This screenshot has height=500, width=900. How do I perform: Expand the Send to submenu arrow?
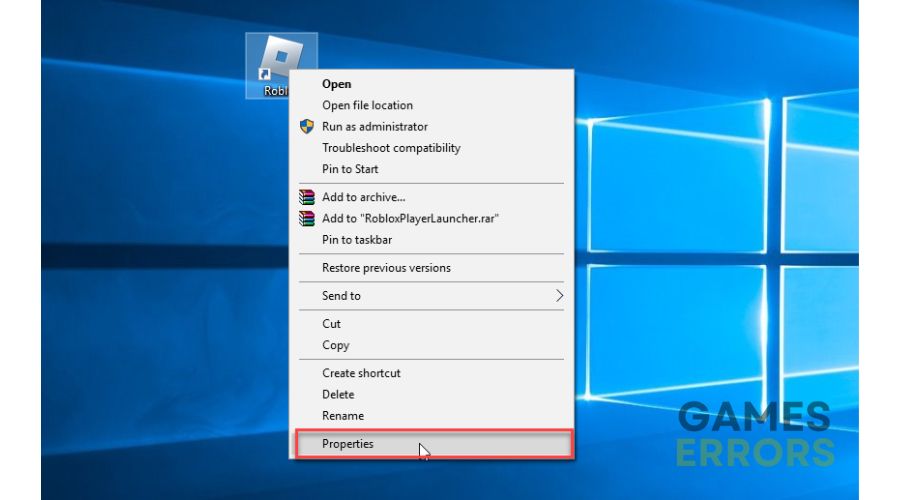click(559, 296)
